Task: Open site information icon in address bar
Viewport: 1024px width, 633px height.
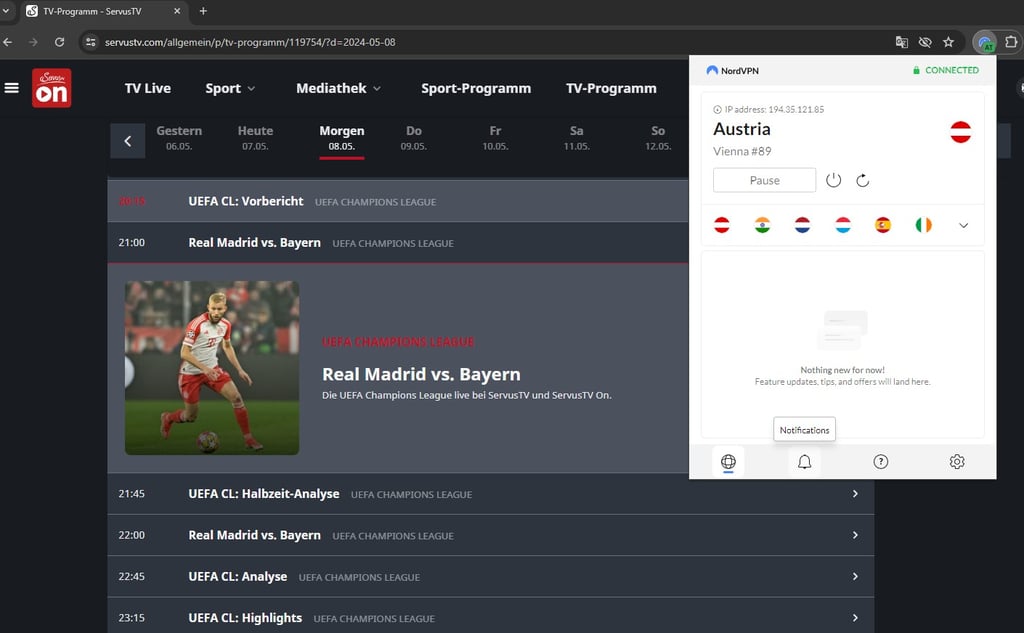Action: pyautogui.click(x=91, y=42)
